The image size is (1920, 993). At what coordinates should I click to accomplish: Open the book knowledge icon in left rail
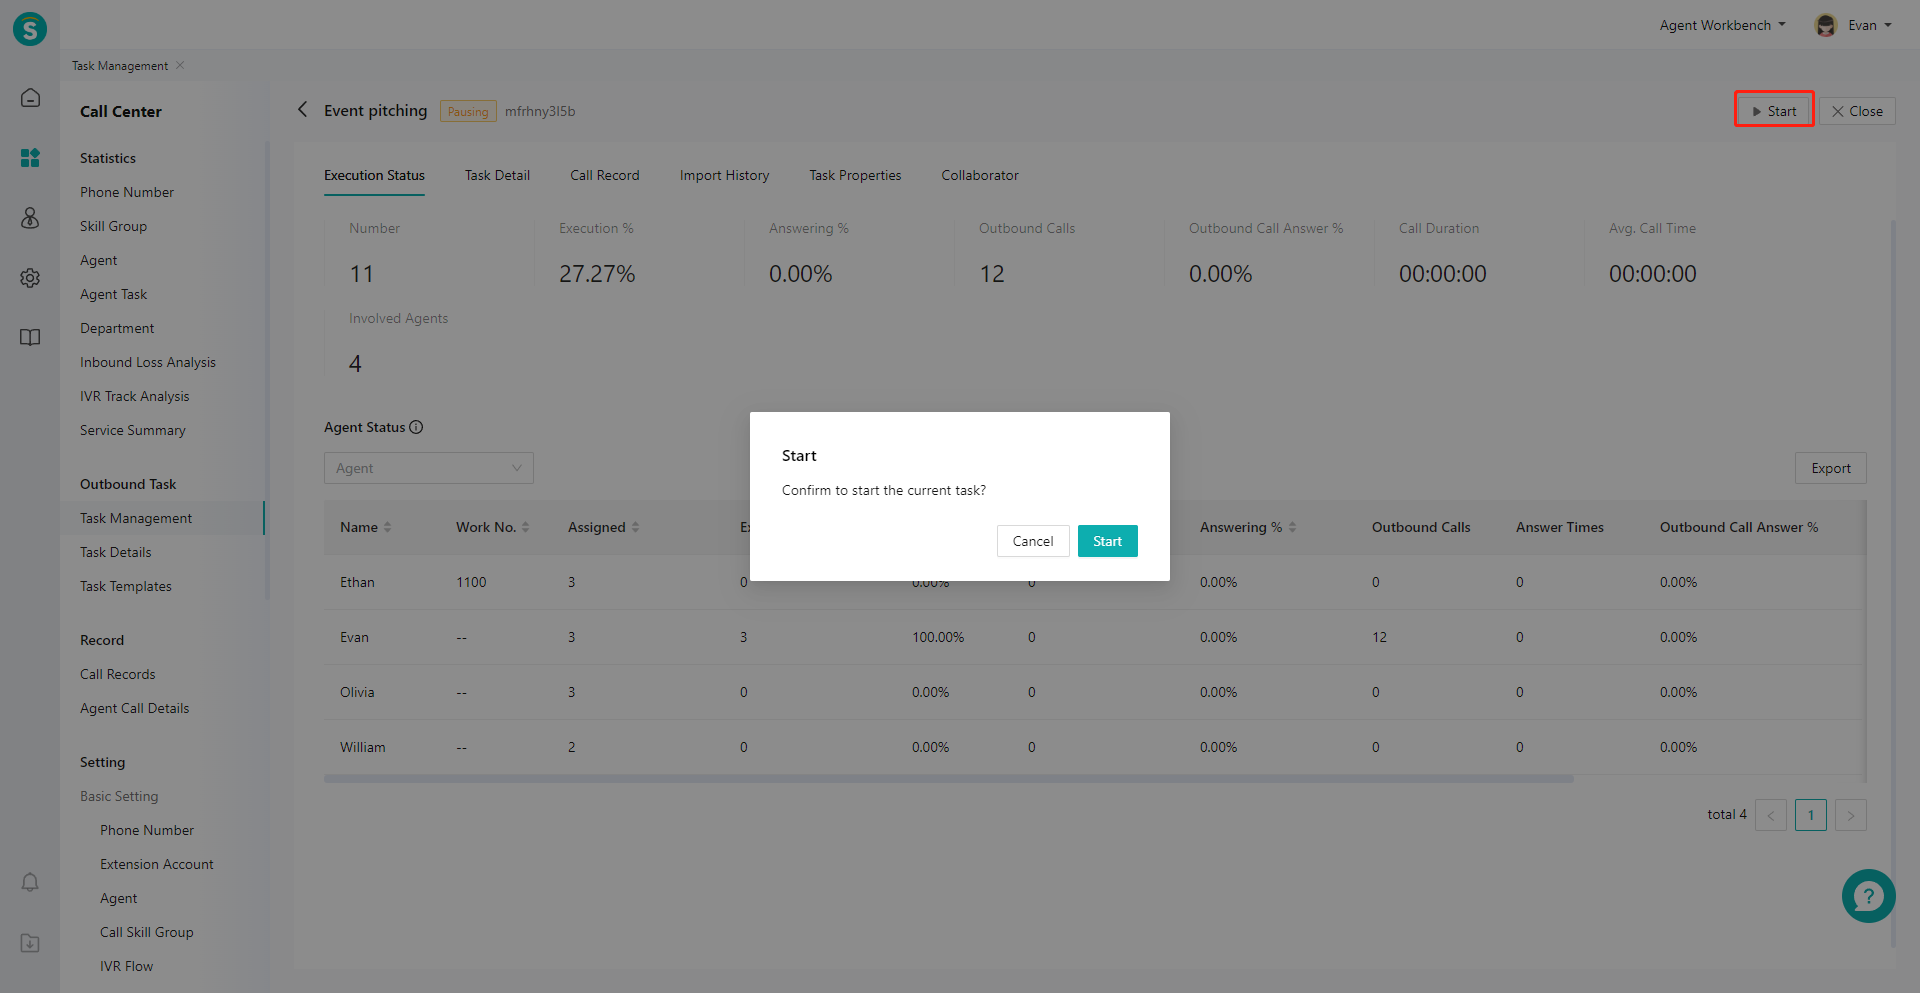(x=30, y=338)
